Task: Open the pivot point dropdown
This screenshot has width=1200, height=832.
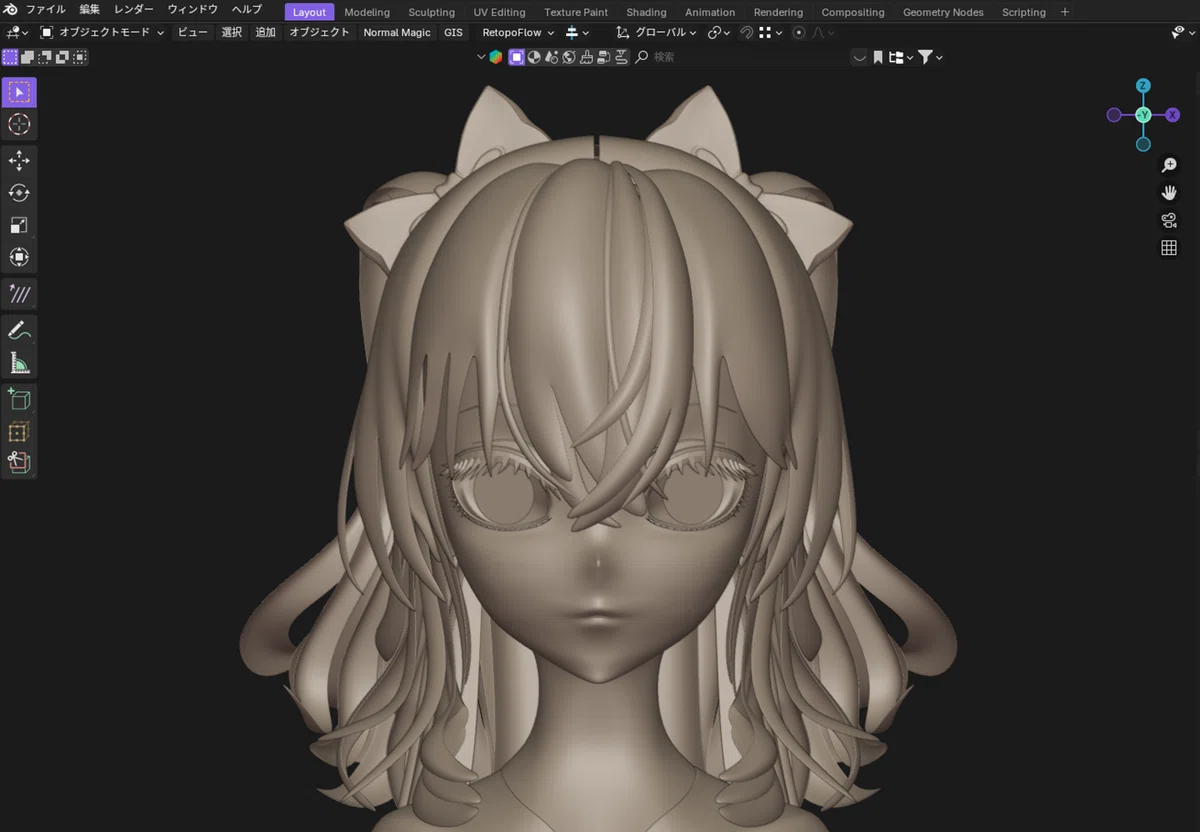Action: [x=719, y=33]
